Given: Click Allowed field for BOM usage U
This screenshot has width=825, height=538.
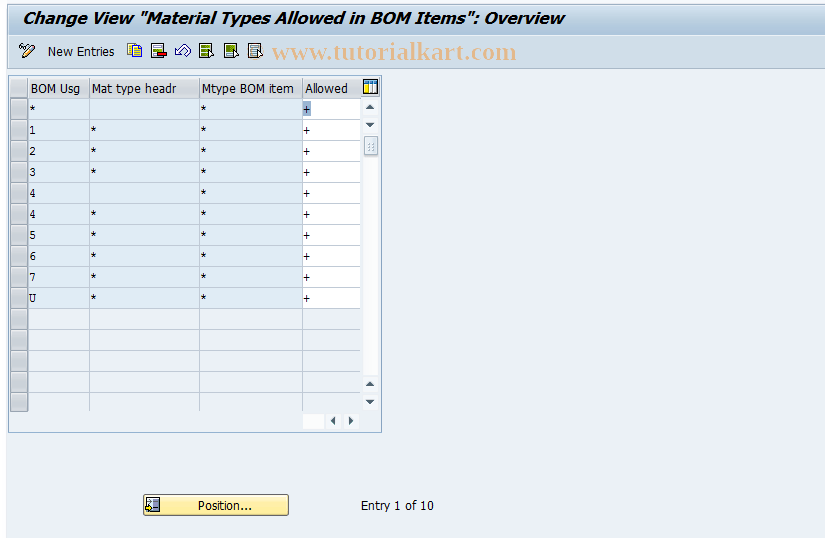Looking at the screenshot, I should [x=331, y=298].
